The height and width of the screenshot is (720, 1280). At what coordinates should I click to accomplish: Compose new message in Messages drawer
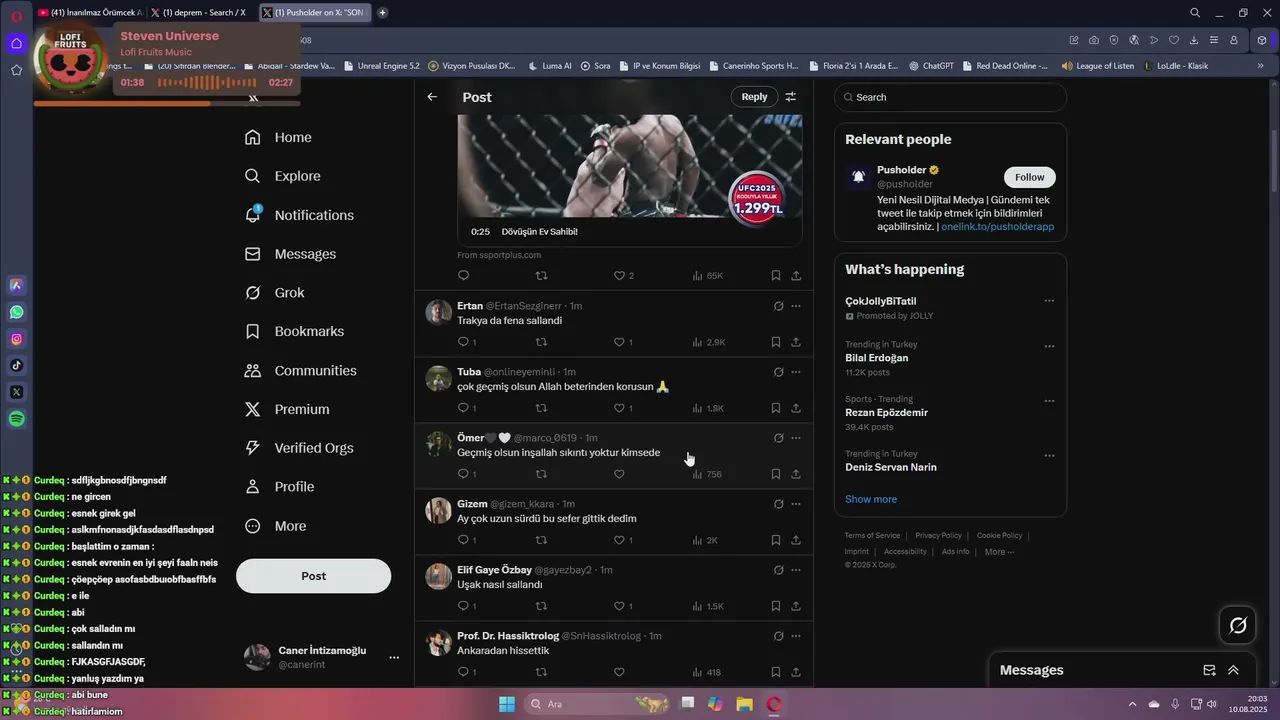tap(1209, 670)
